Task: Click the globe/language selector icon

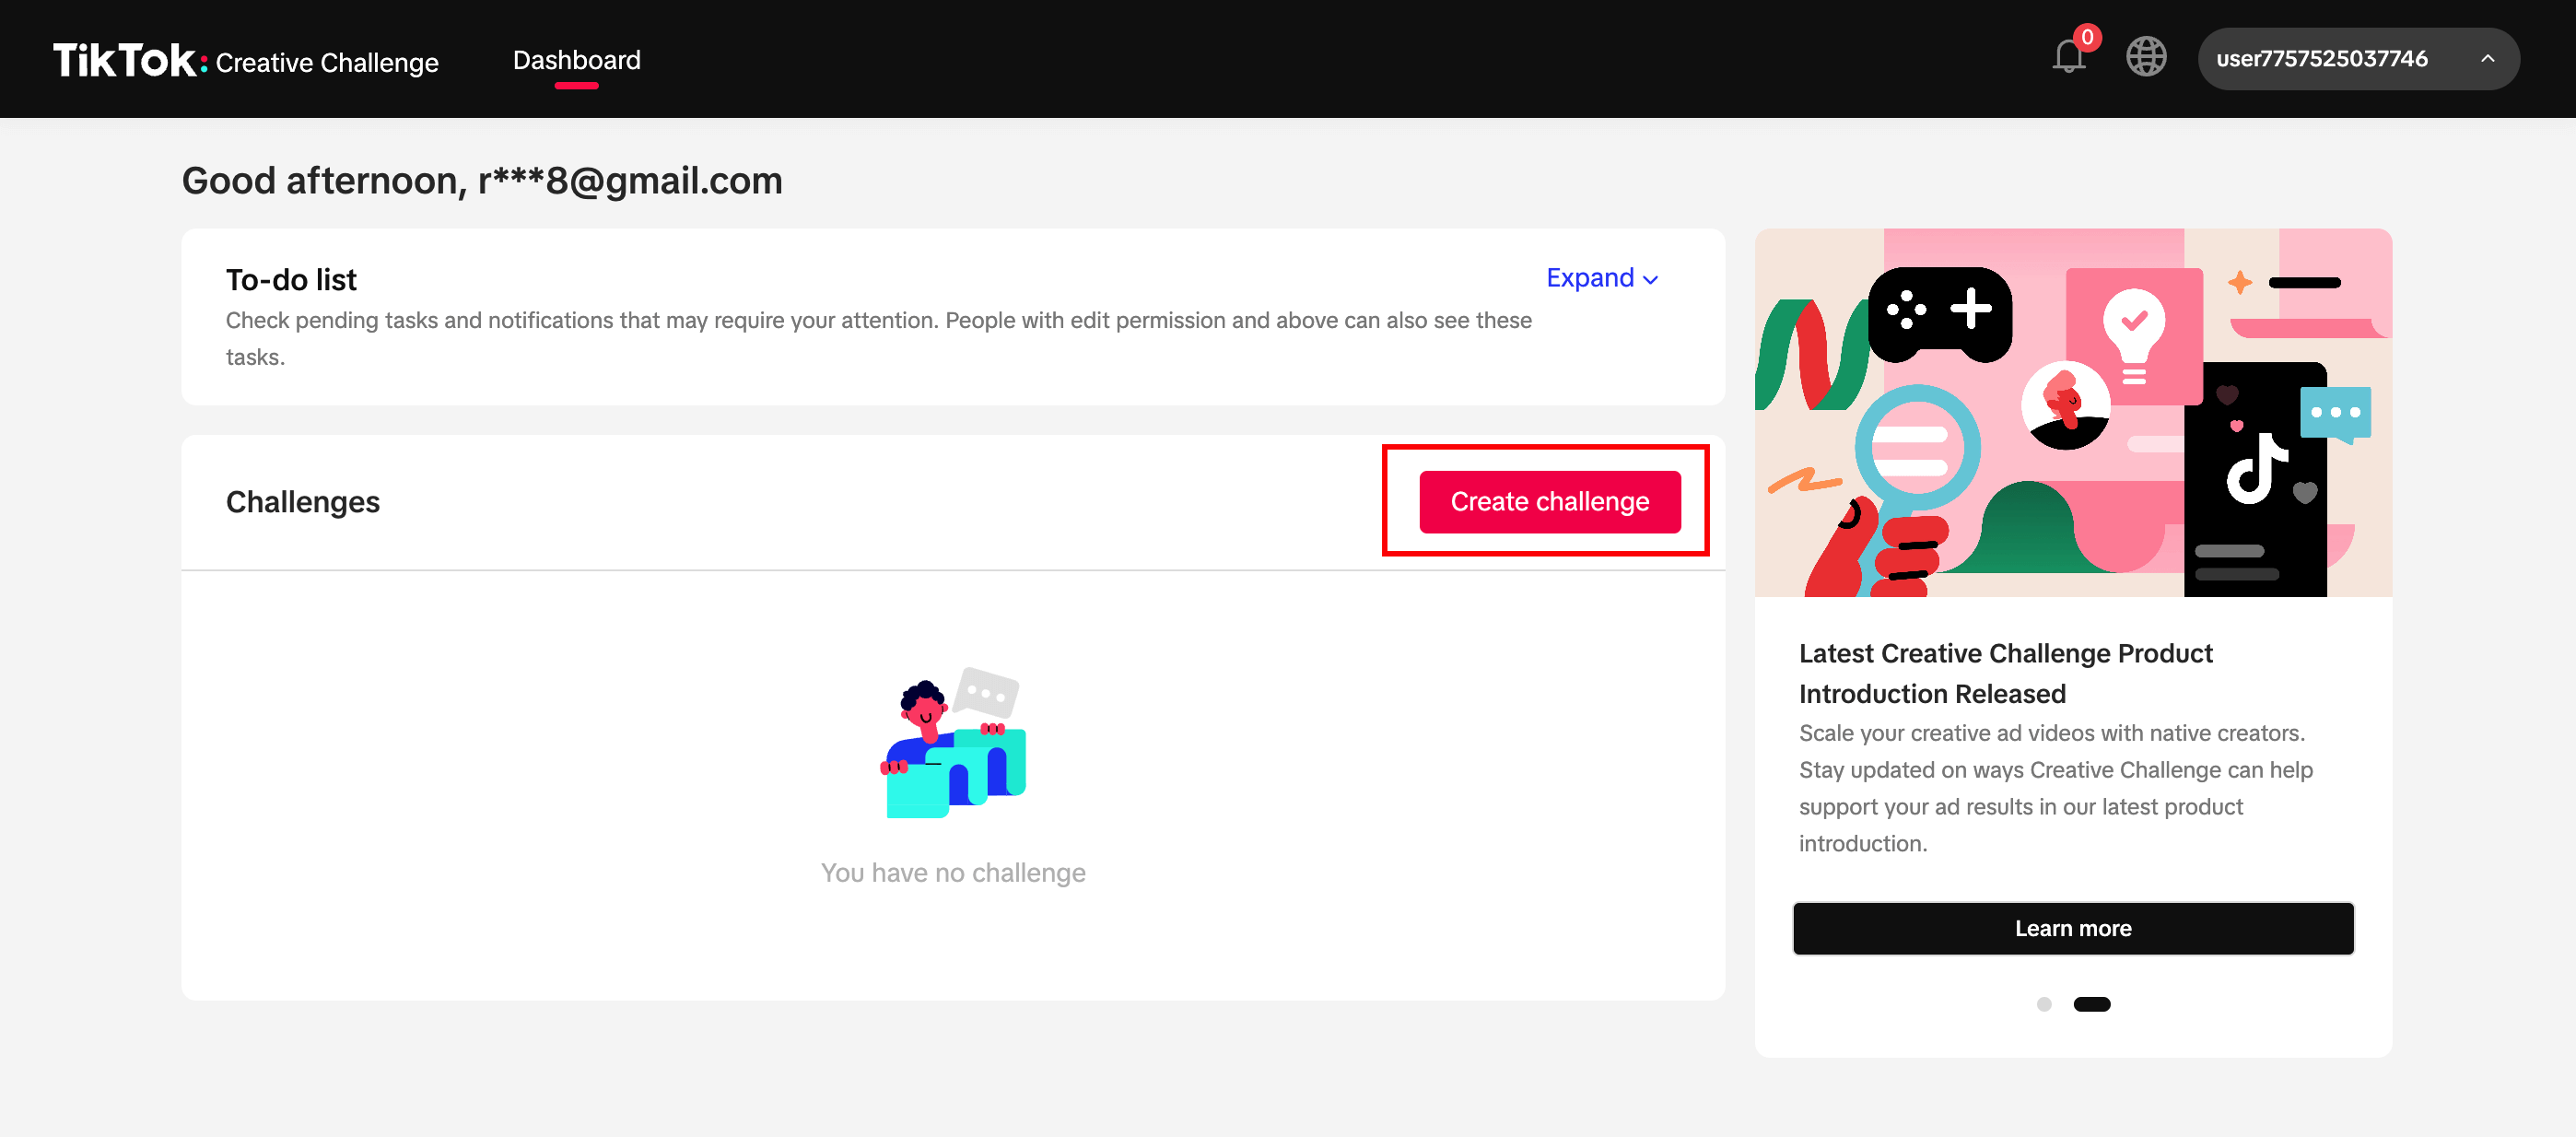Action: click(2142, 57)
